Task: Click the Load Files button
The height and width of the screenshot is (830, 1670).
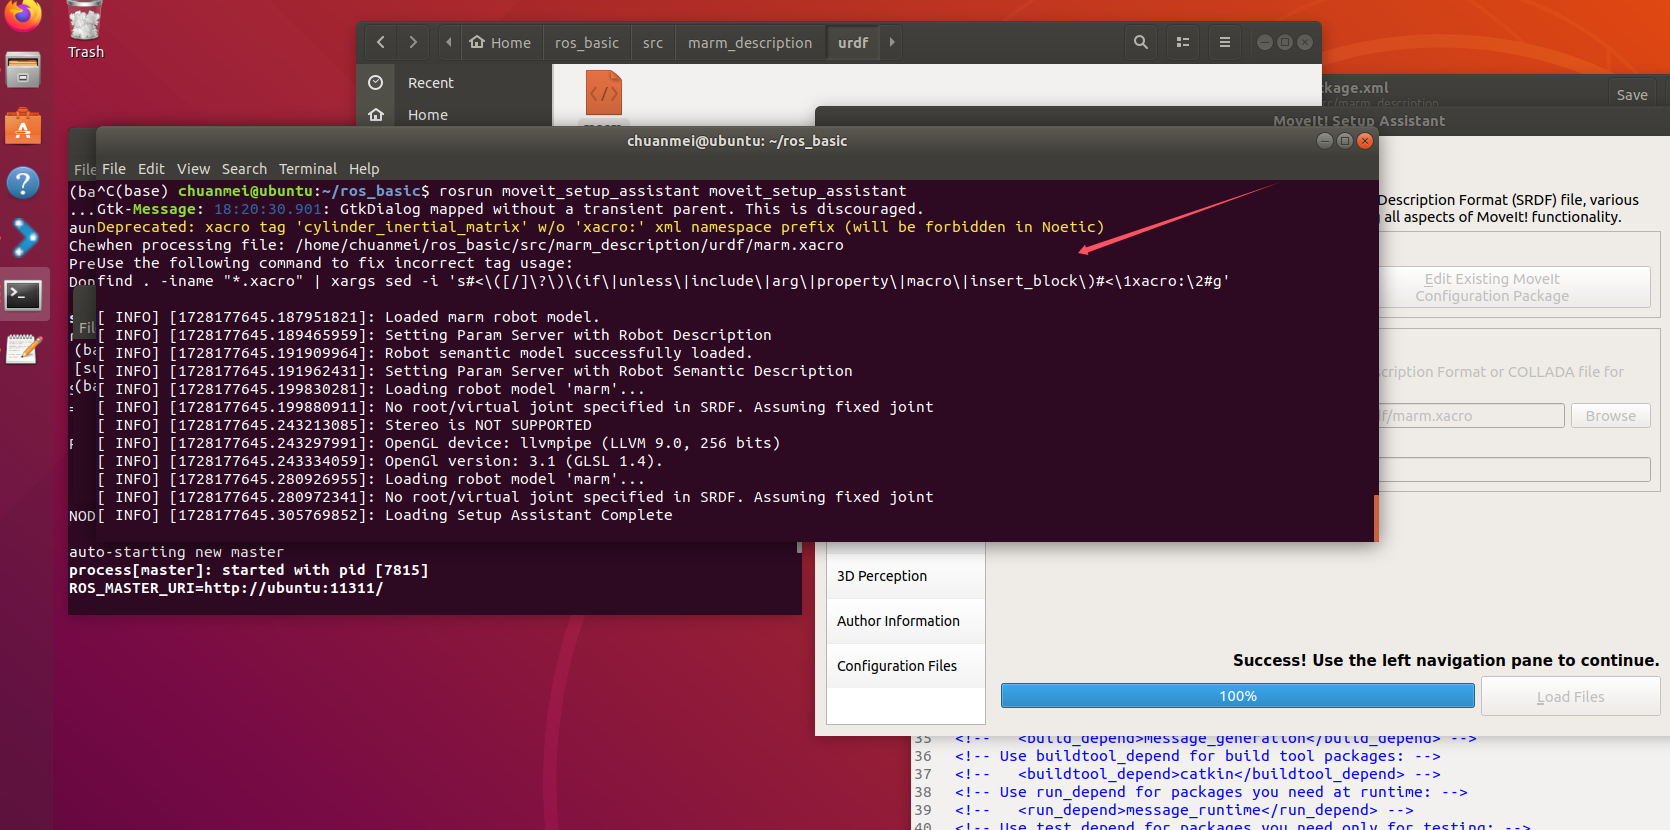Action: point(1570,696)
